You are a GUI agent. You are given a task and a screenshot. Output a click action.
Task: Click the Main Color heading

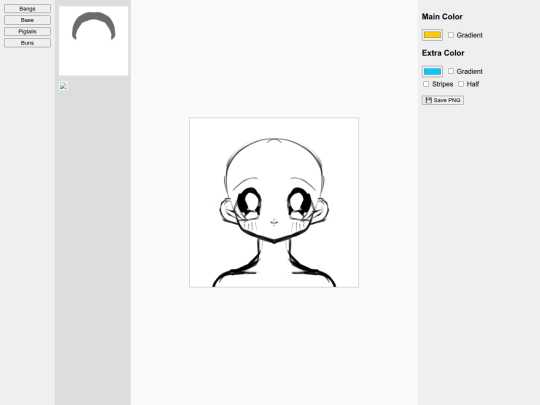(x=442, y=17)
